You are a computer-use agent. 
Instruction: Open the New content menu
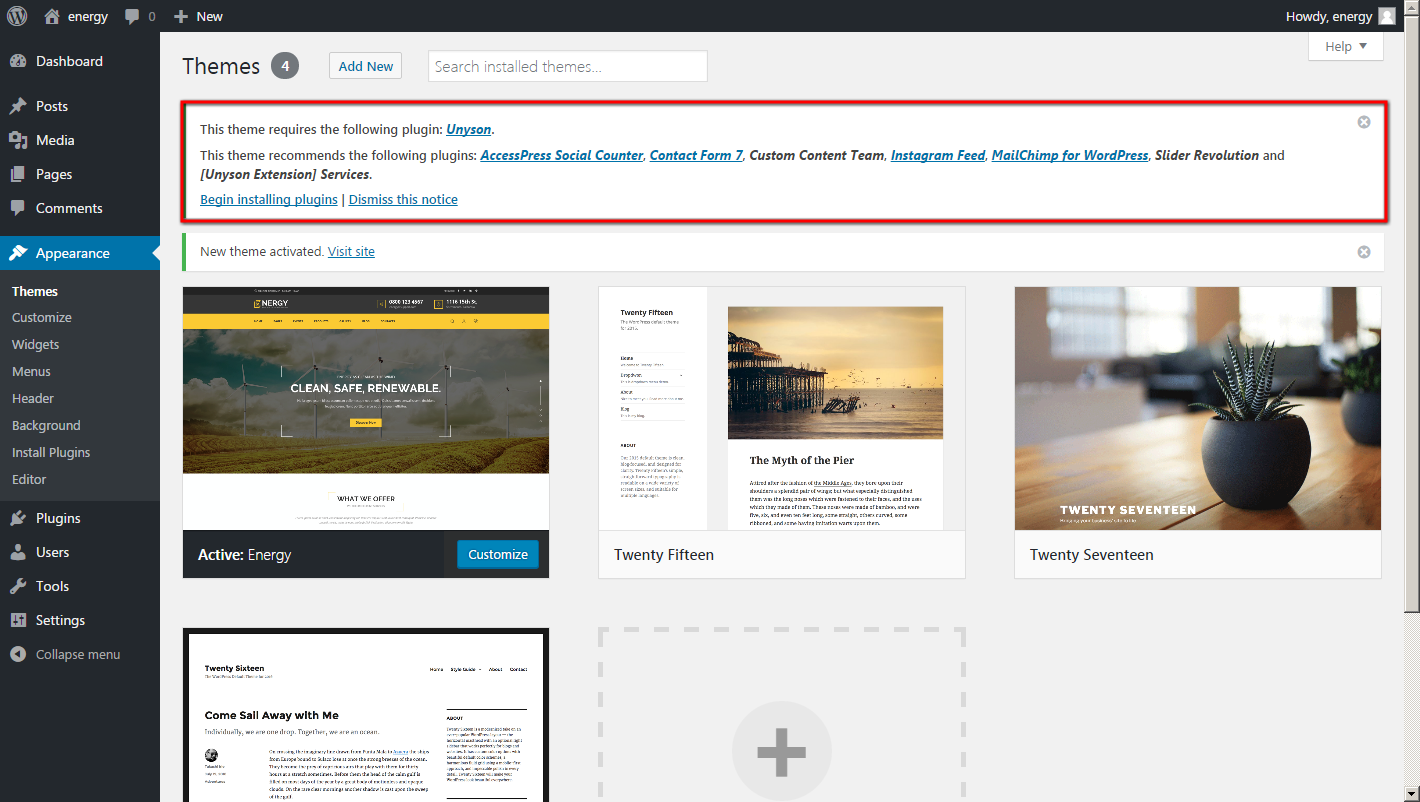(198, 16)
